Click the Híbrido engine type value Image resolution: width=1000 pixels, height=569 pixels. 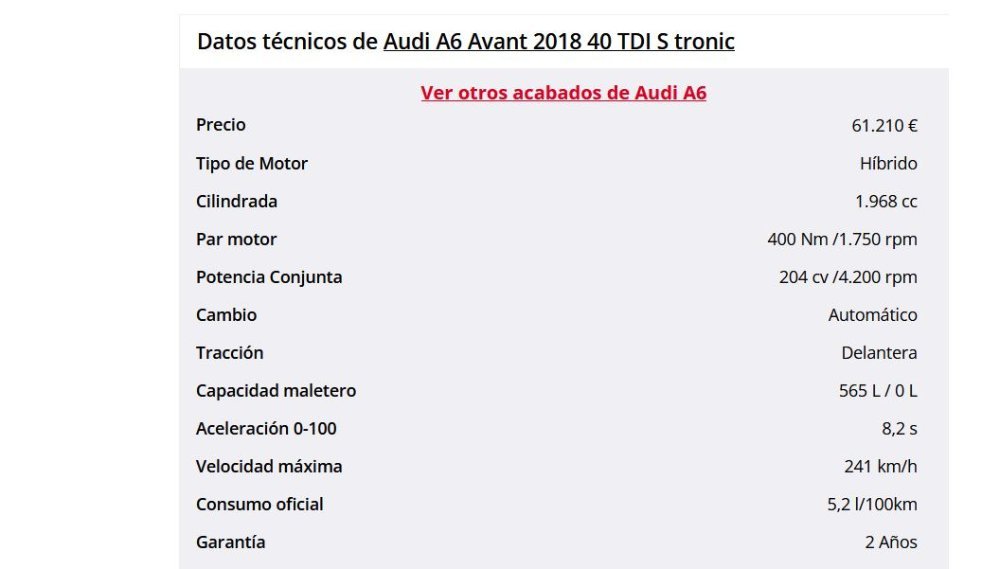tap(888, 163)
